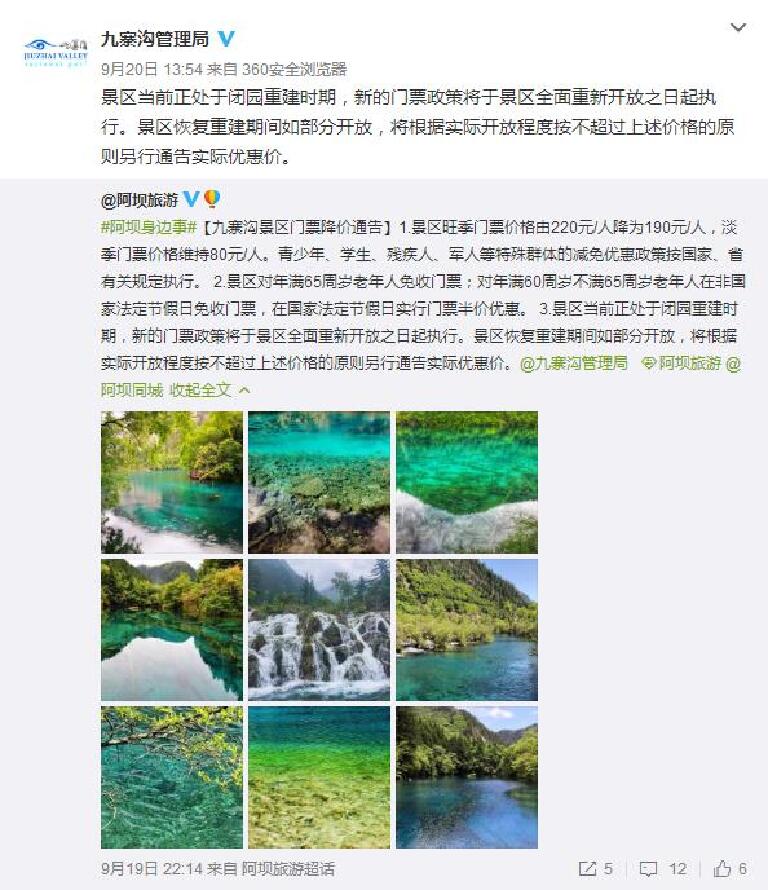Click the balloon badge icon beside @阿坝旅游
768x890 pixels.
pos(212,199)
